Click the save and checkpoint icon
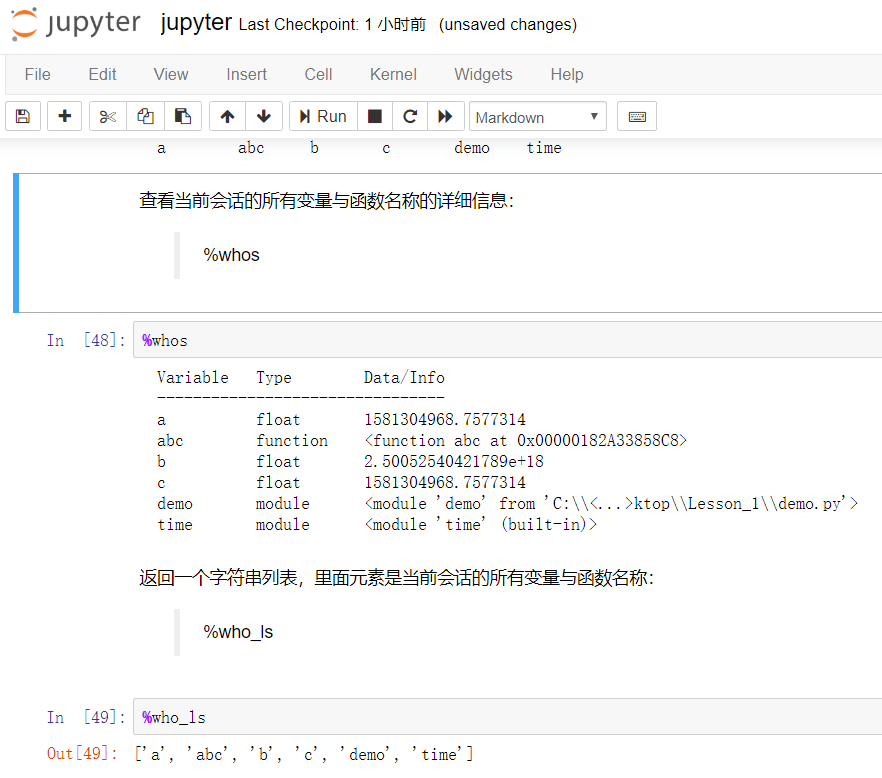Viewport: 882px width, 778px height. (x=22, y=116)
